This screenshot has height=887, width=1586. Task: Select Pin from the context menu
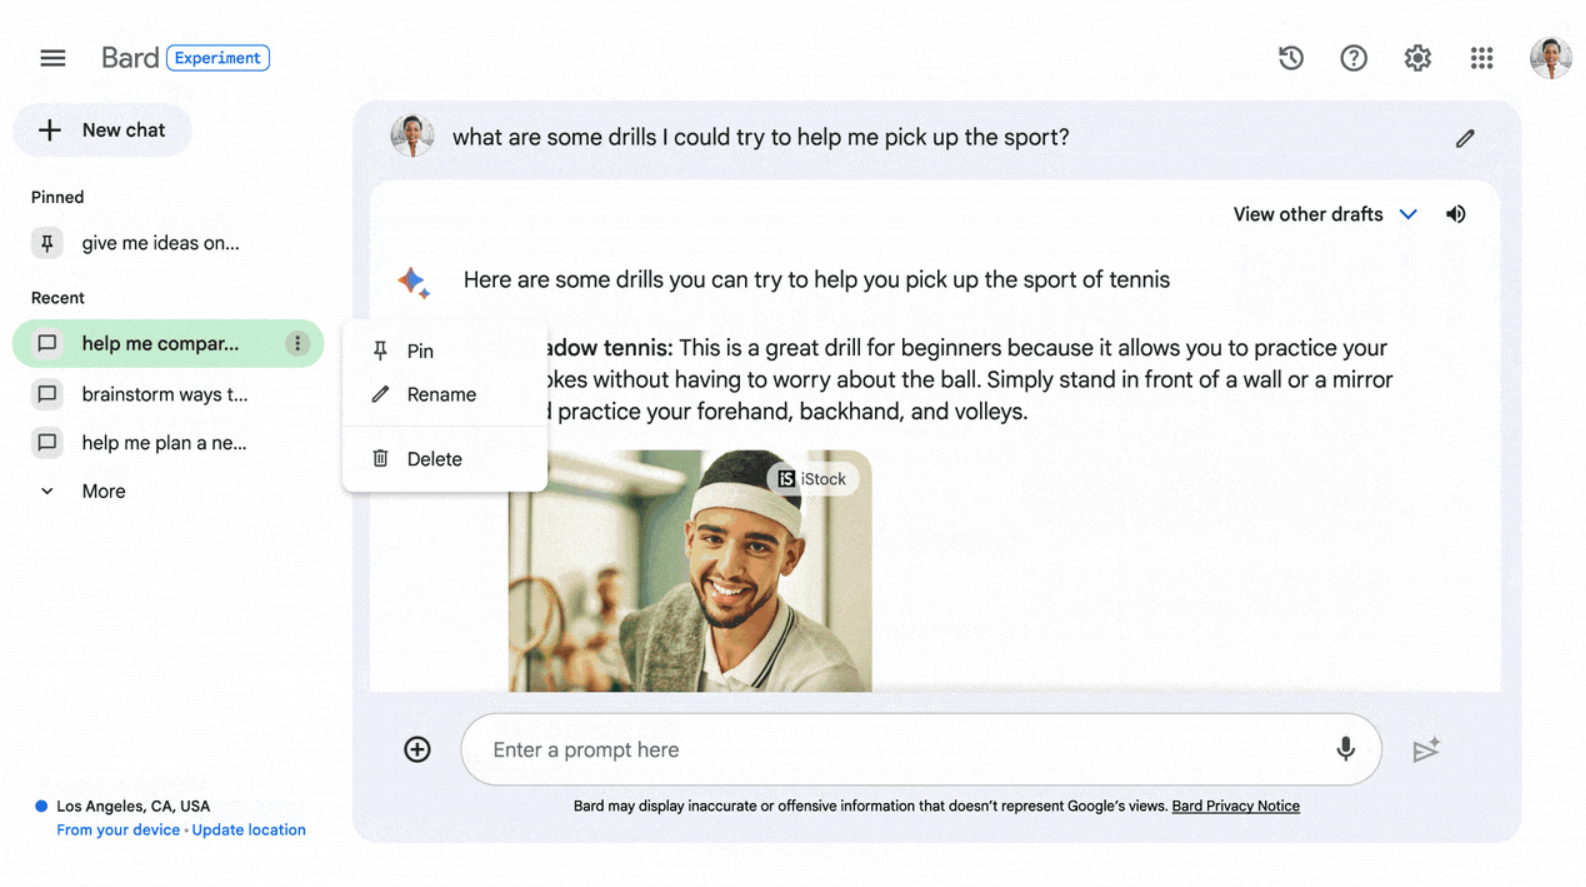[420, 351]
